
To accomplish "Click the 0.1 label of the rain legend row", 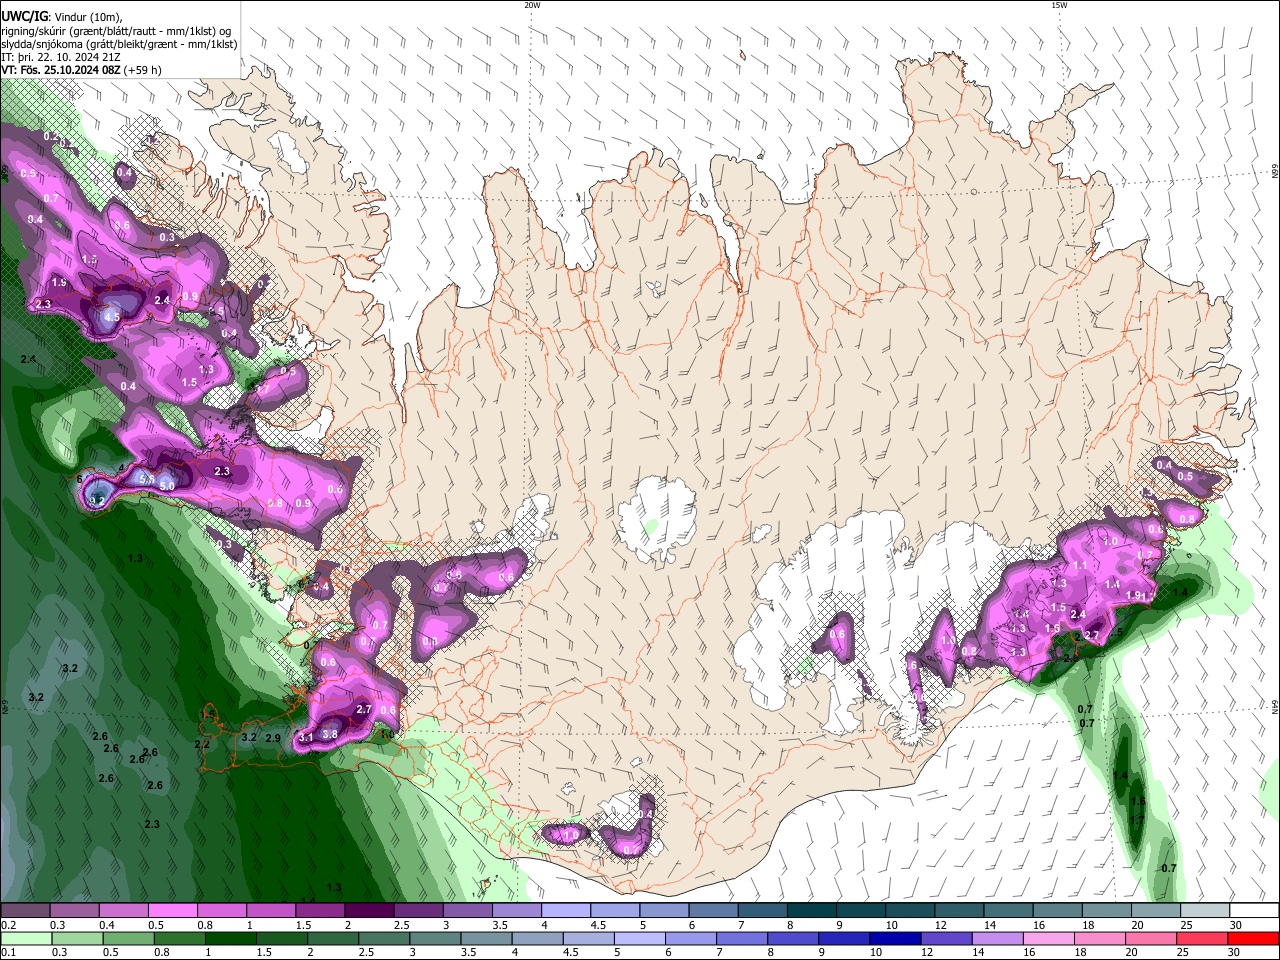I will (8, 952).
